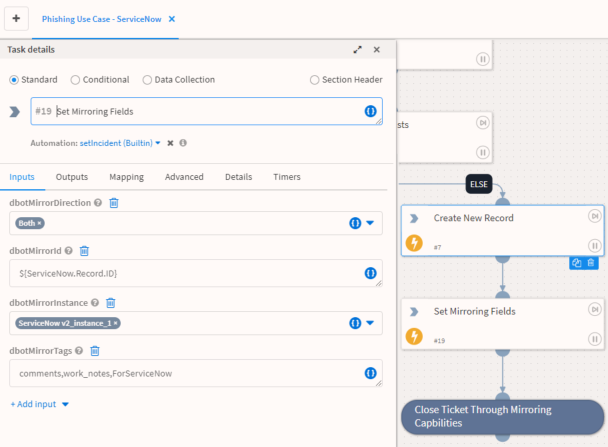Click the copy icon below Create New Record

(577, 263)
